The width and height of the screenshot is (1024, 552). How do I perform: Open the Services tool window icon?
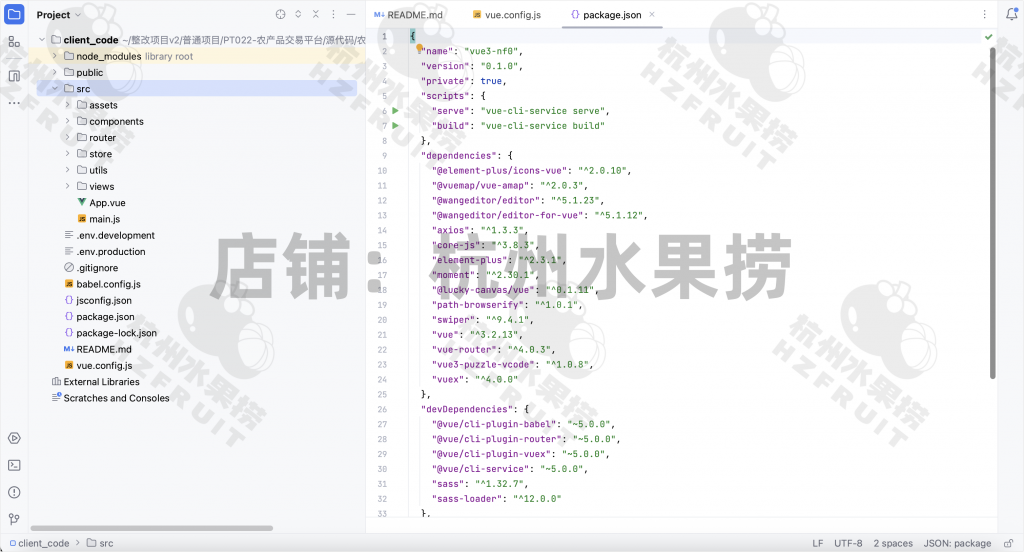click(x=14, y=438)
